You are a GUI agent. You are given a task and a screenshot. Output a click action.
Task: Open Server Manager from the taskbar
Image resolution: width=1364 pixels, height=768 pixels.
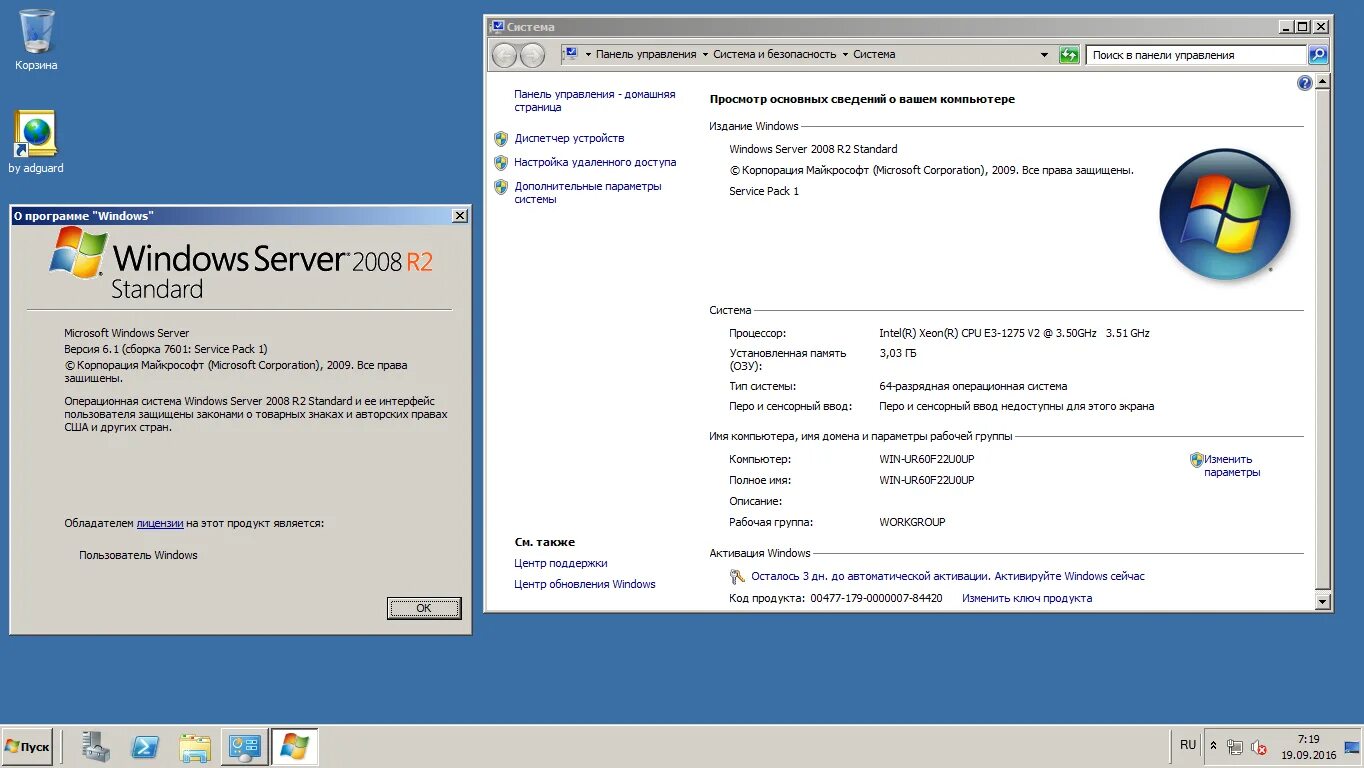(96, 747)
